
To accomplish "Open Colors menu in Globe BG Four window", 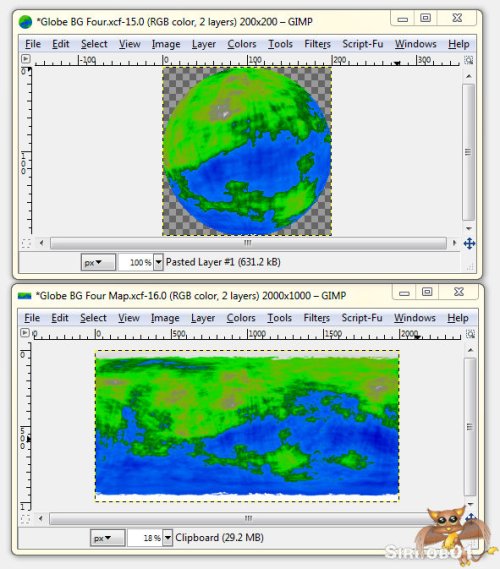I will (242, 44).
